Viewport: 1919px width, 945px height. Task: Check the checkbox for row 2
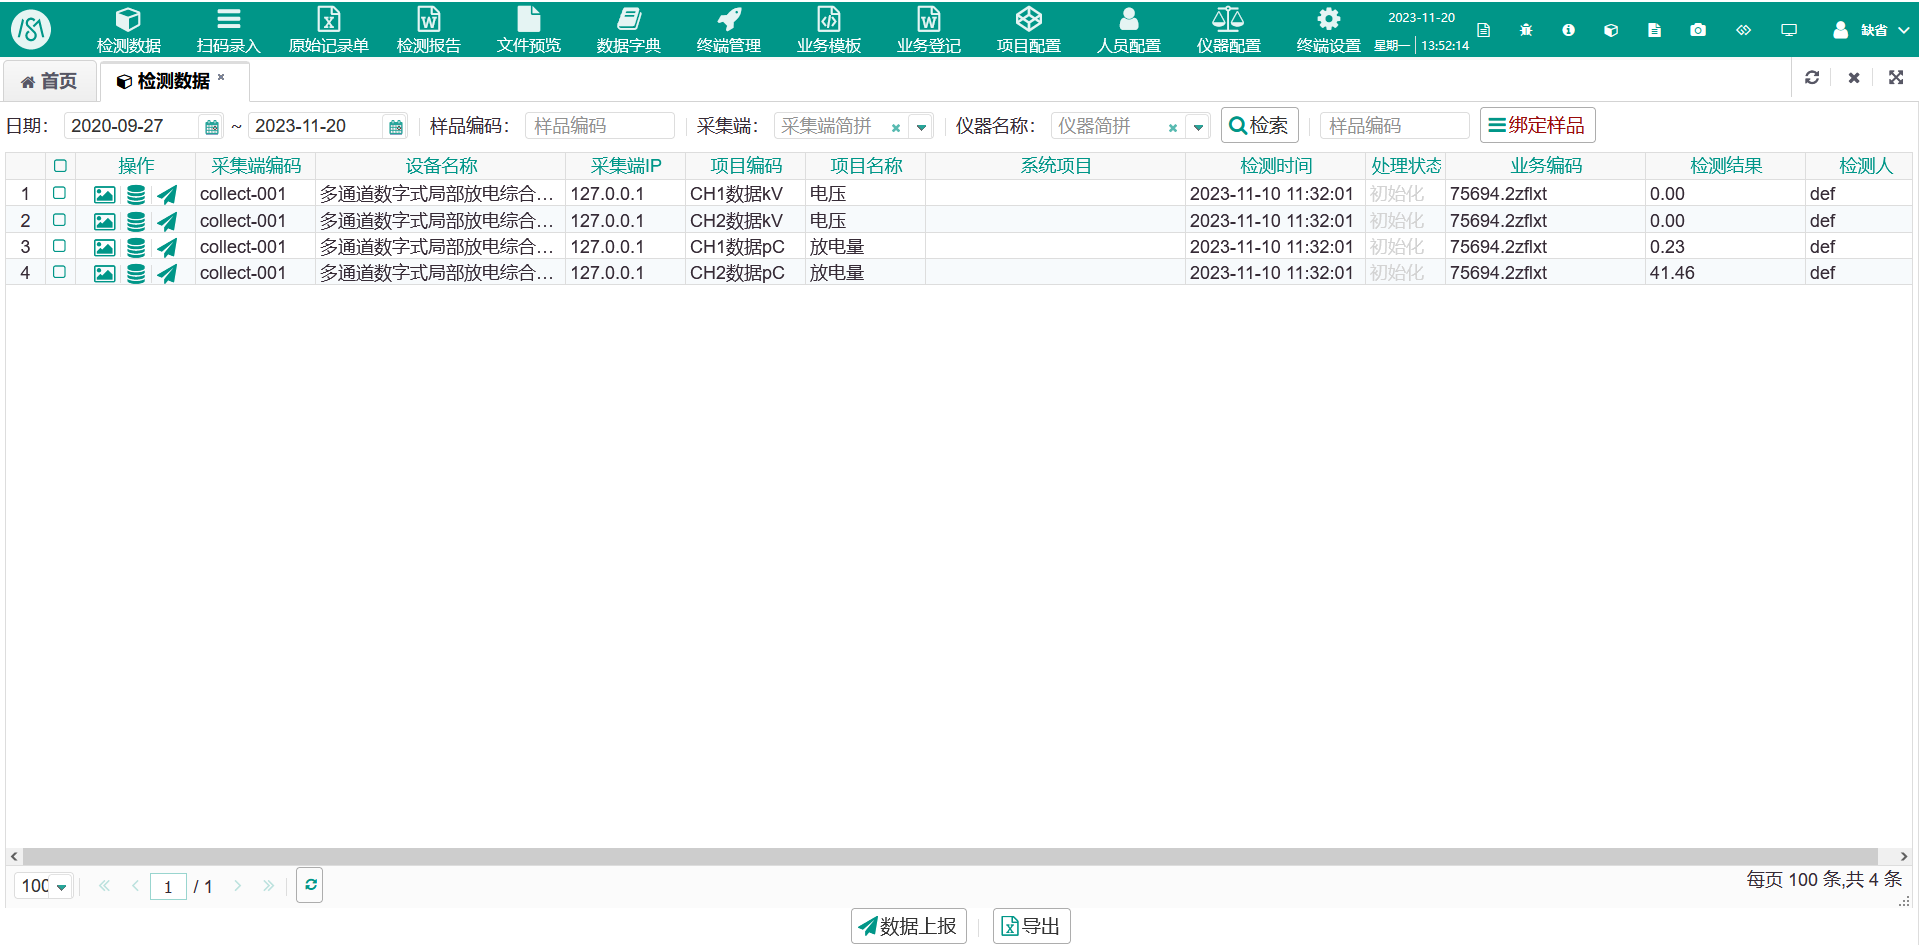click(59, 220)
